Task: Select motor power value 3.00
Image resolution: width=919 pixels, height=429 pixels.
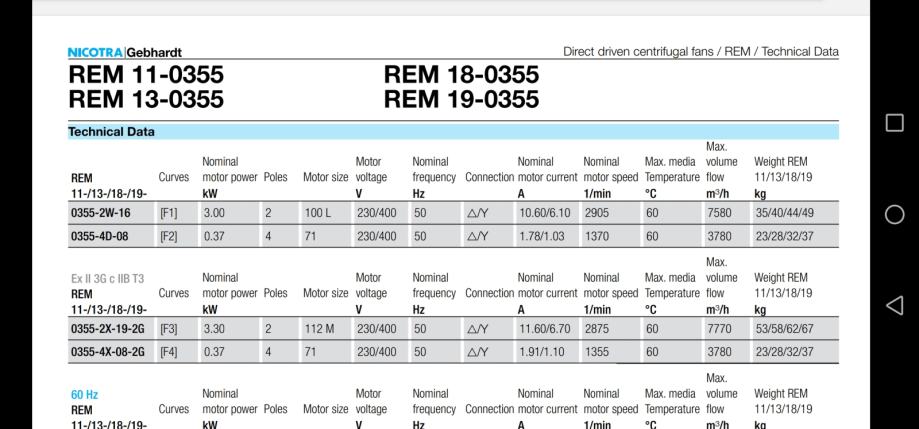Action: [214, 213]
